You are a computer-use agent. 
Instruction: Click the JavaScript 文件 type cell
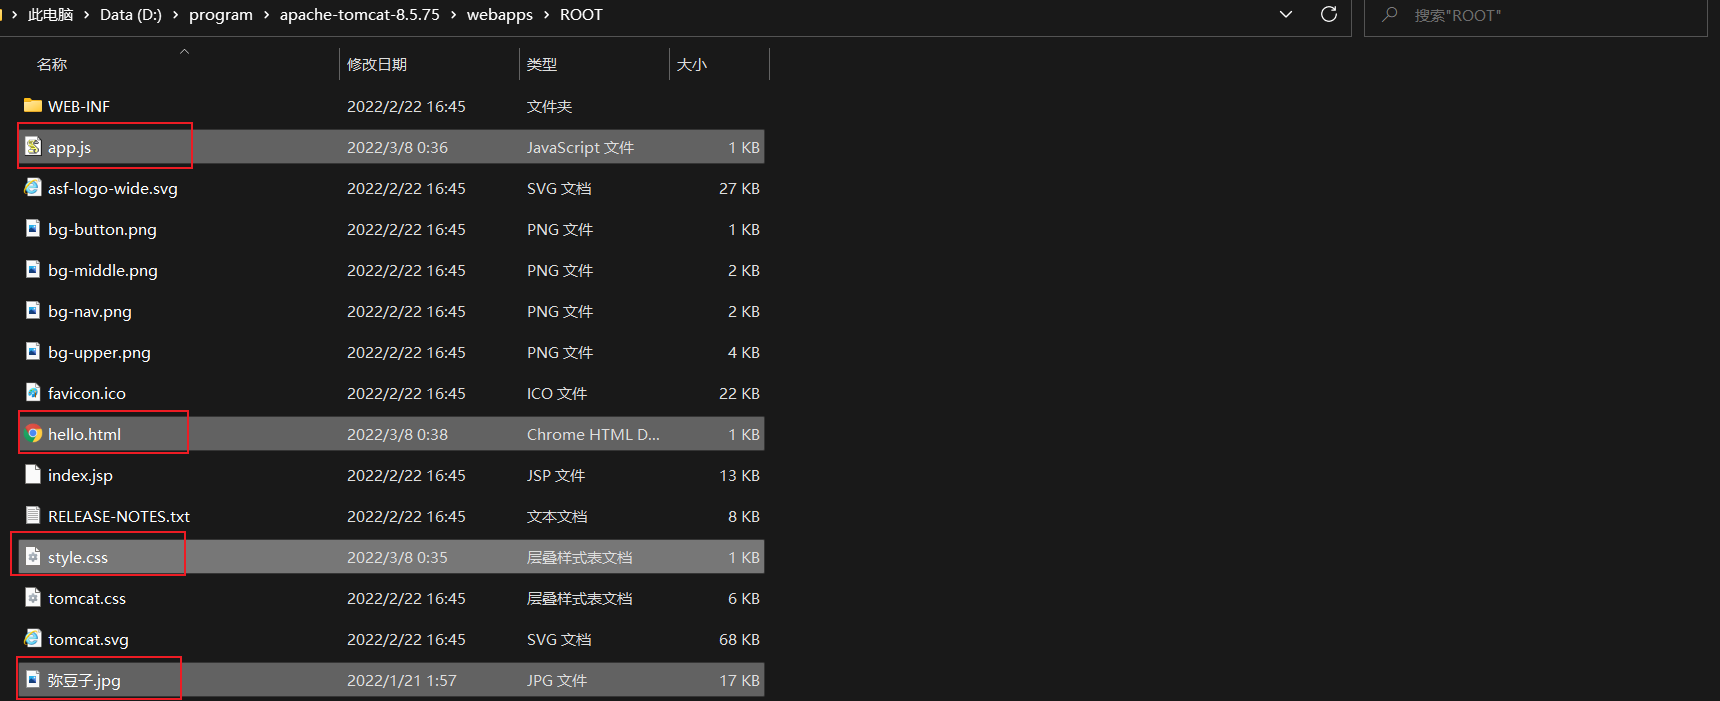pyautogui.click(x=580, y=147)
